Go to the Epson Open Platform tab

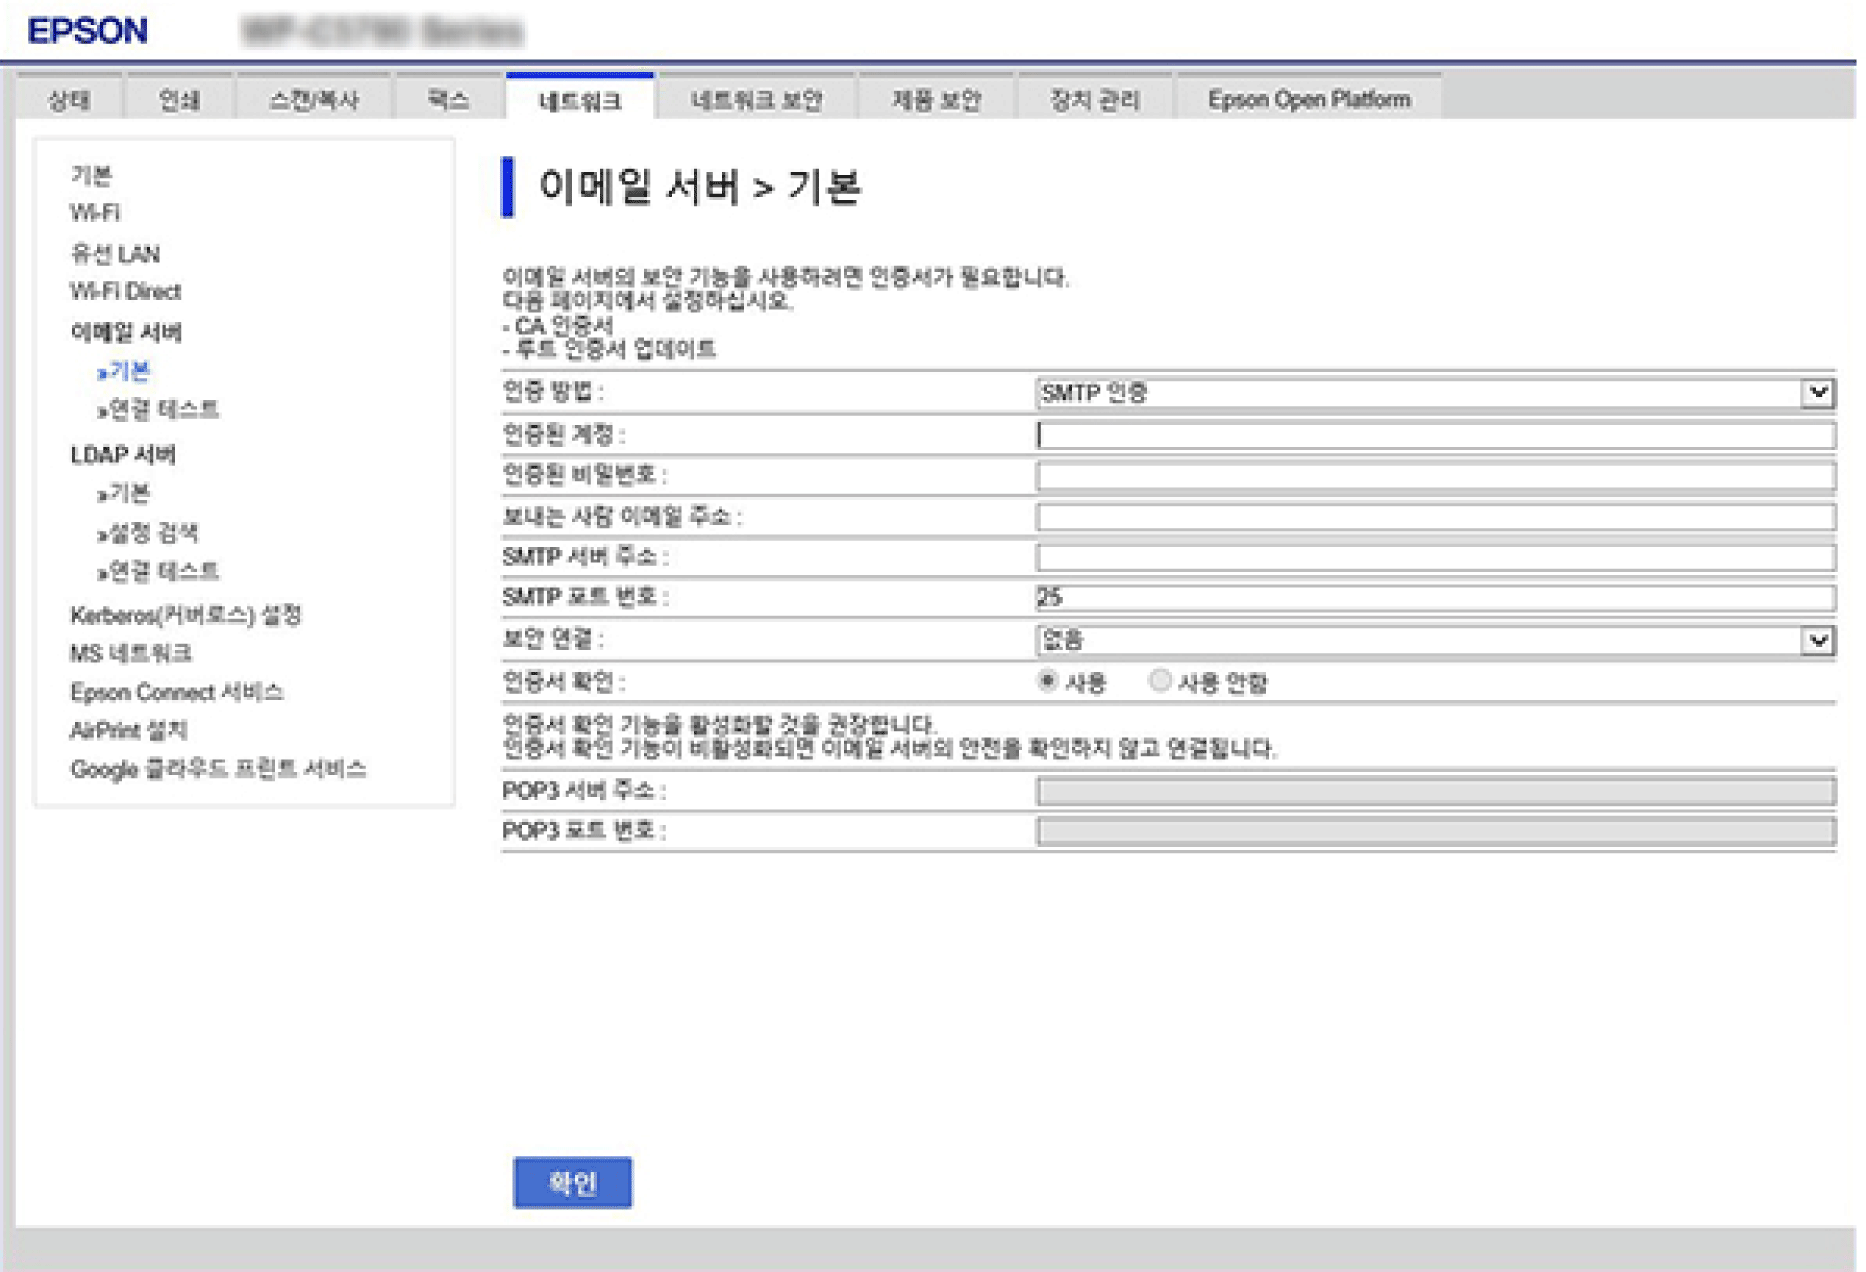[1308, 100]
